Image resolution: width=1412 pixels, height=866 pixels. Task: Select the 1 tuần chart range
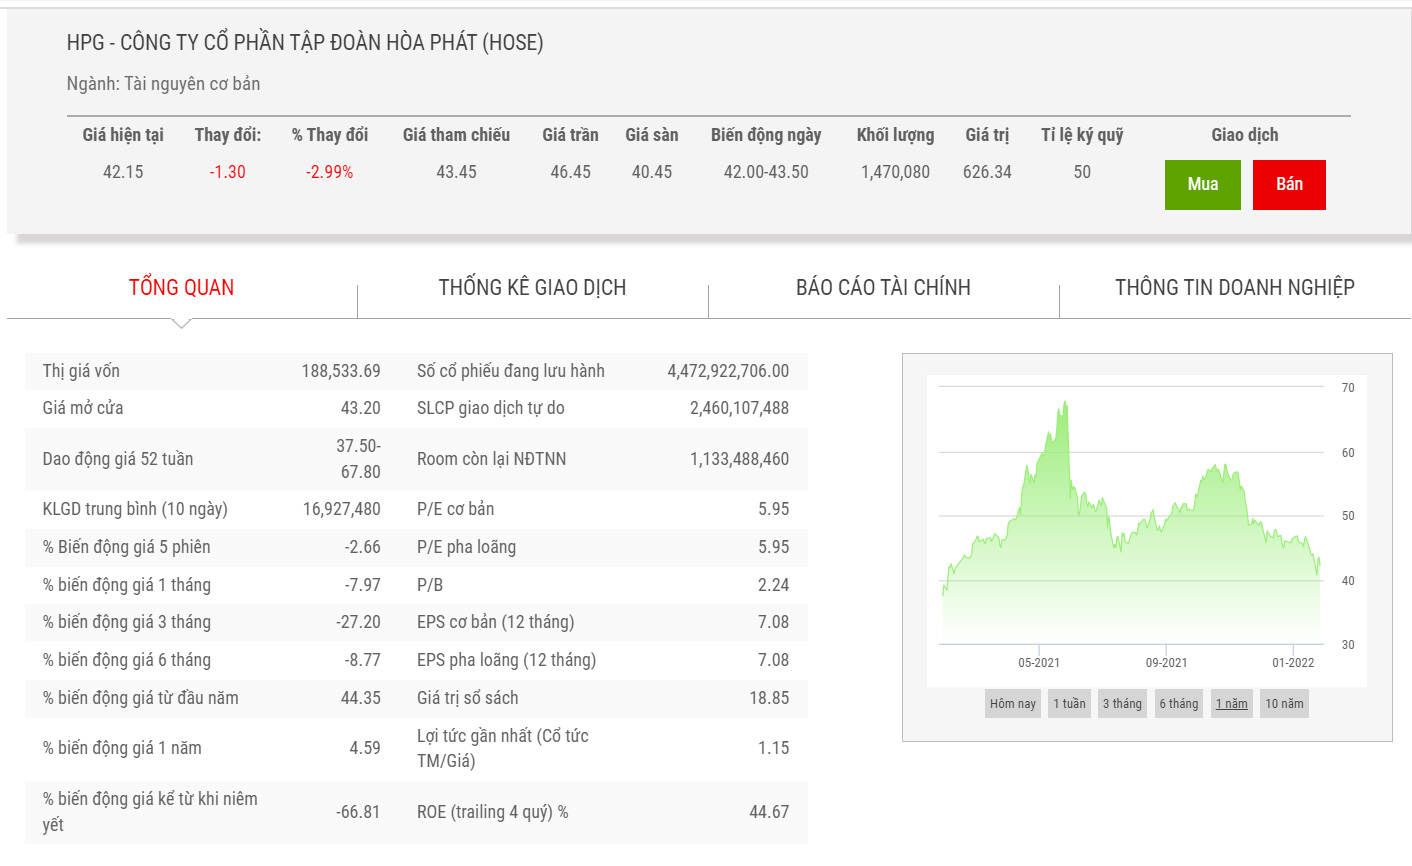tap(1069, 704)
